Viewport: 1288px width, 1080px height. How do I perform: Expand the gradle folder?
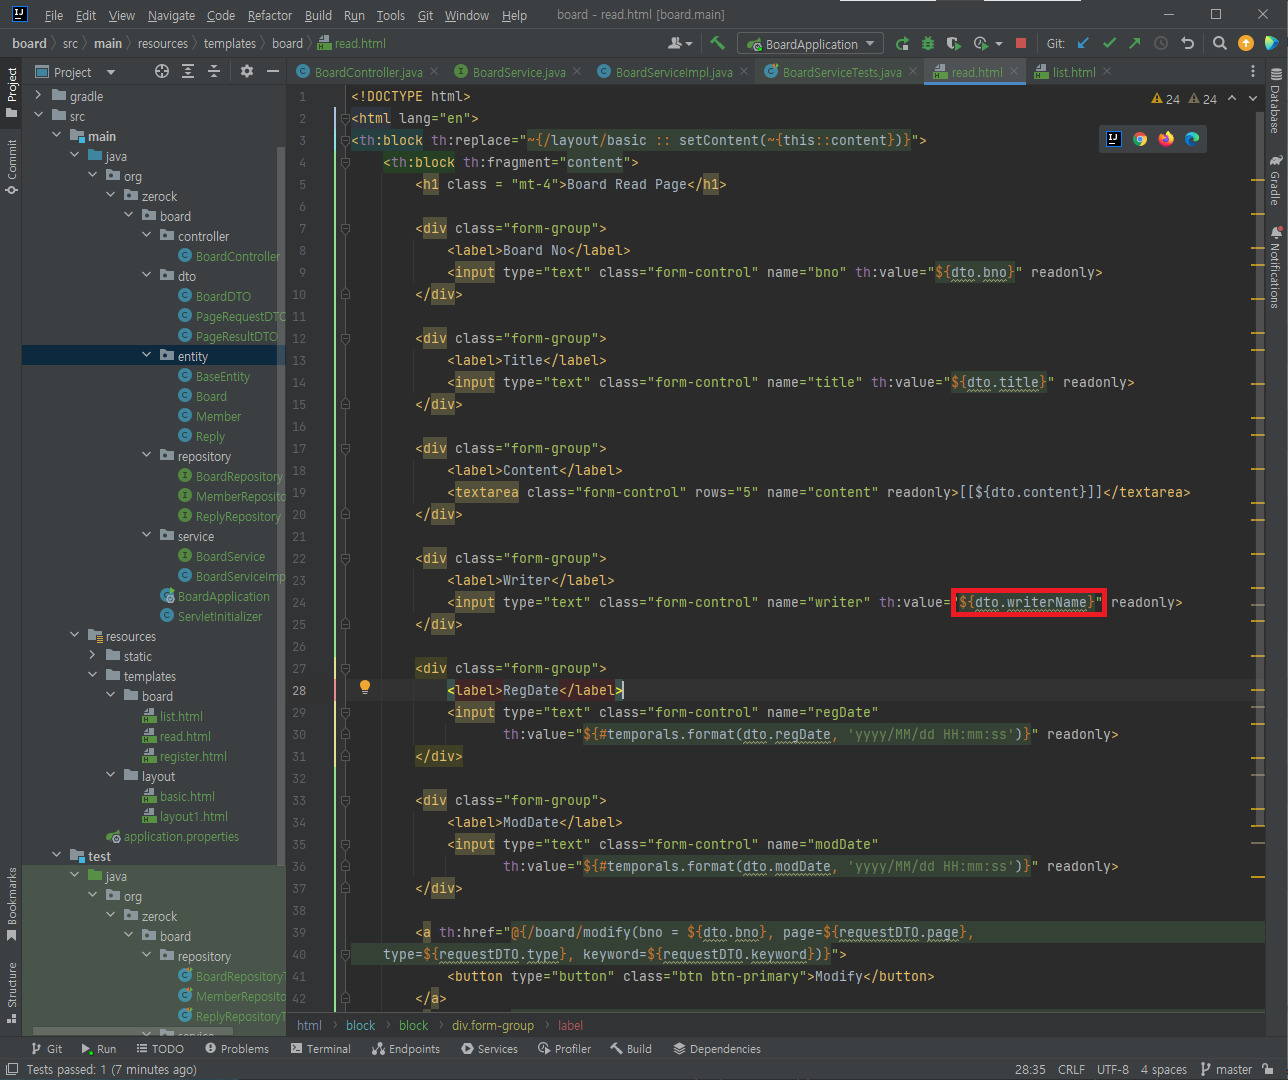[x=38, y=95]
